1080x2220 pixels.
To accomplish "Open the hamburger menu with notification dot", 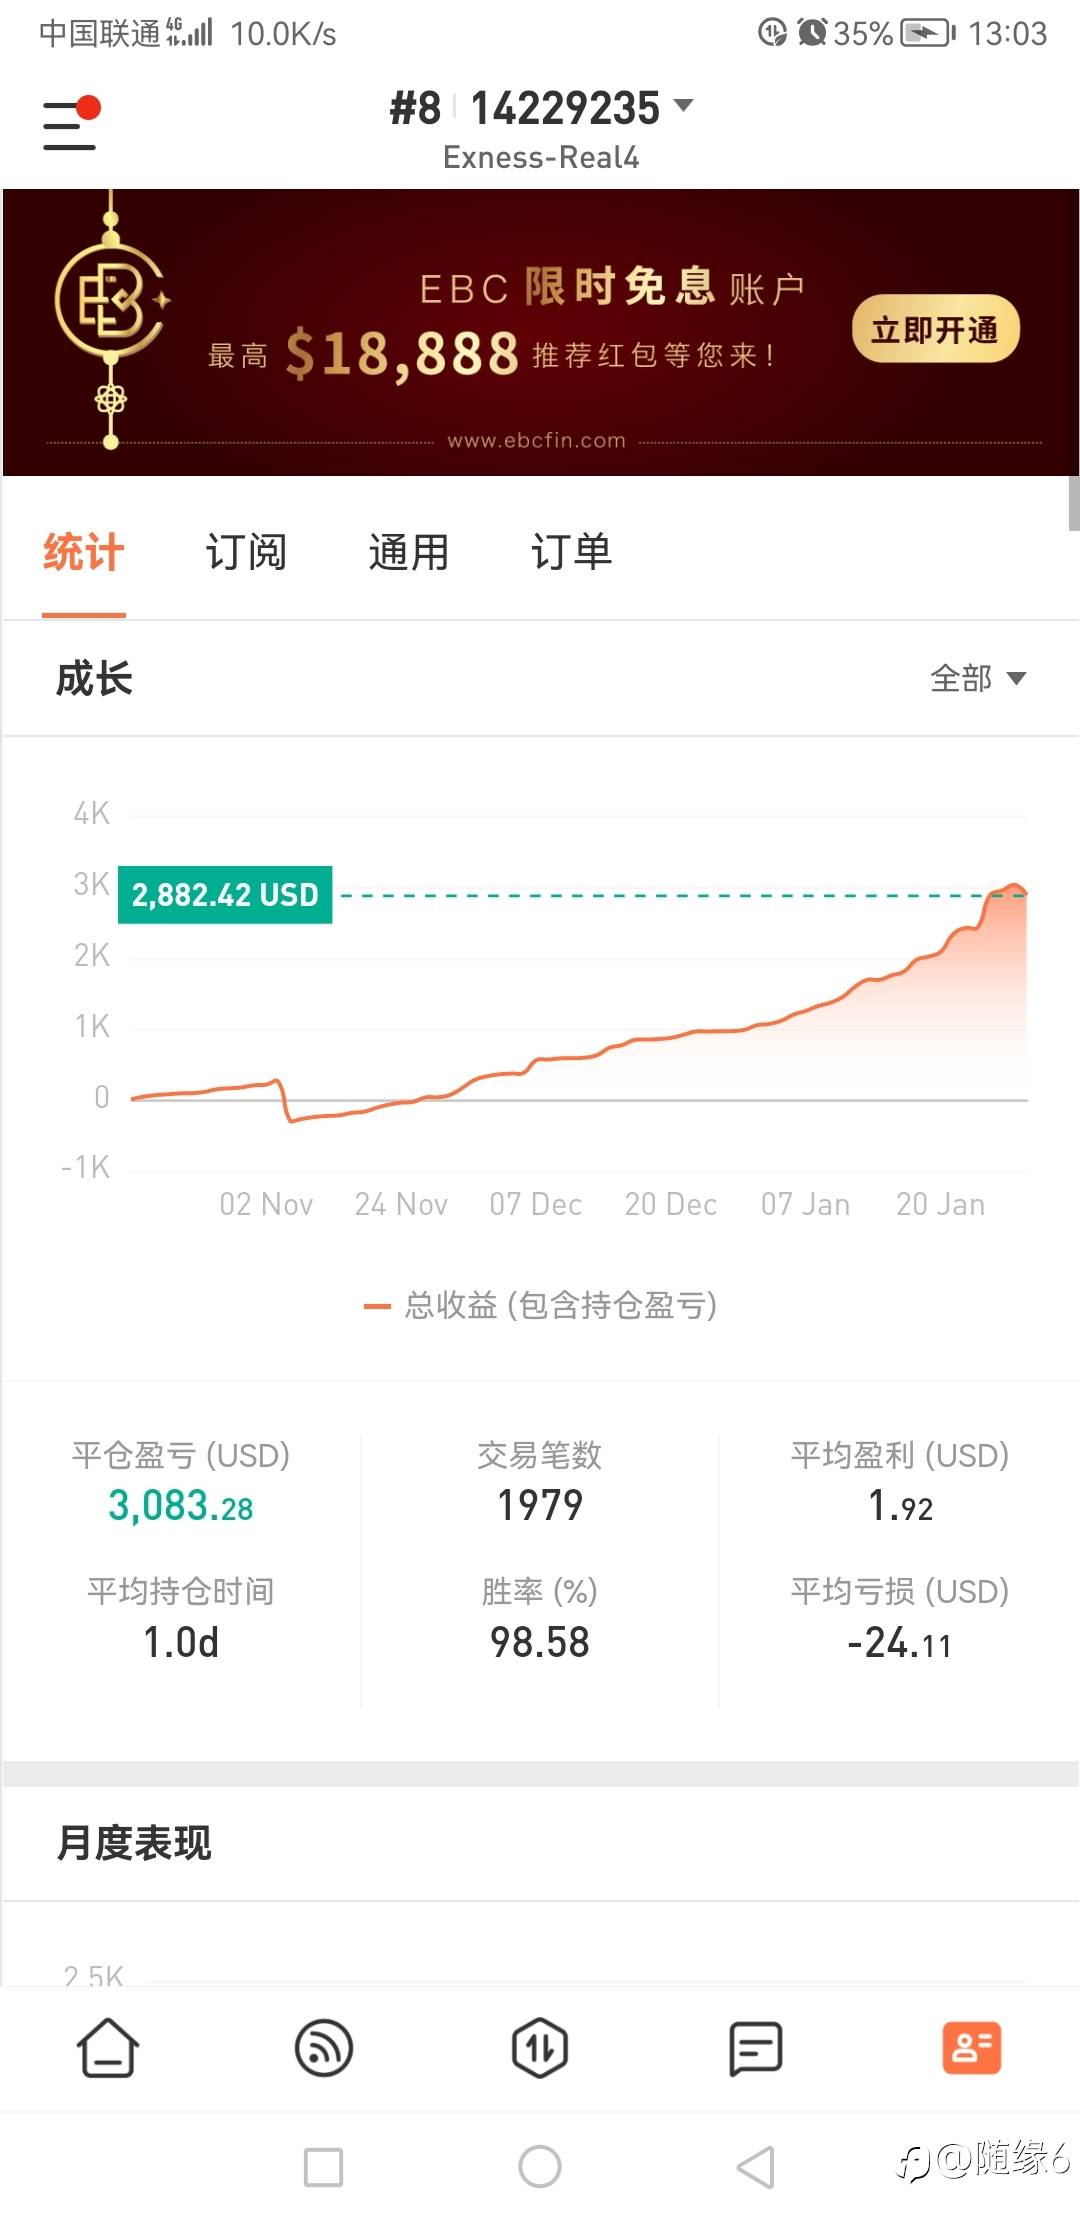I will point(70,124).
